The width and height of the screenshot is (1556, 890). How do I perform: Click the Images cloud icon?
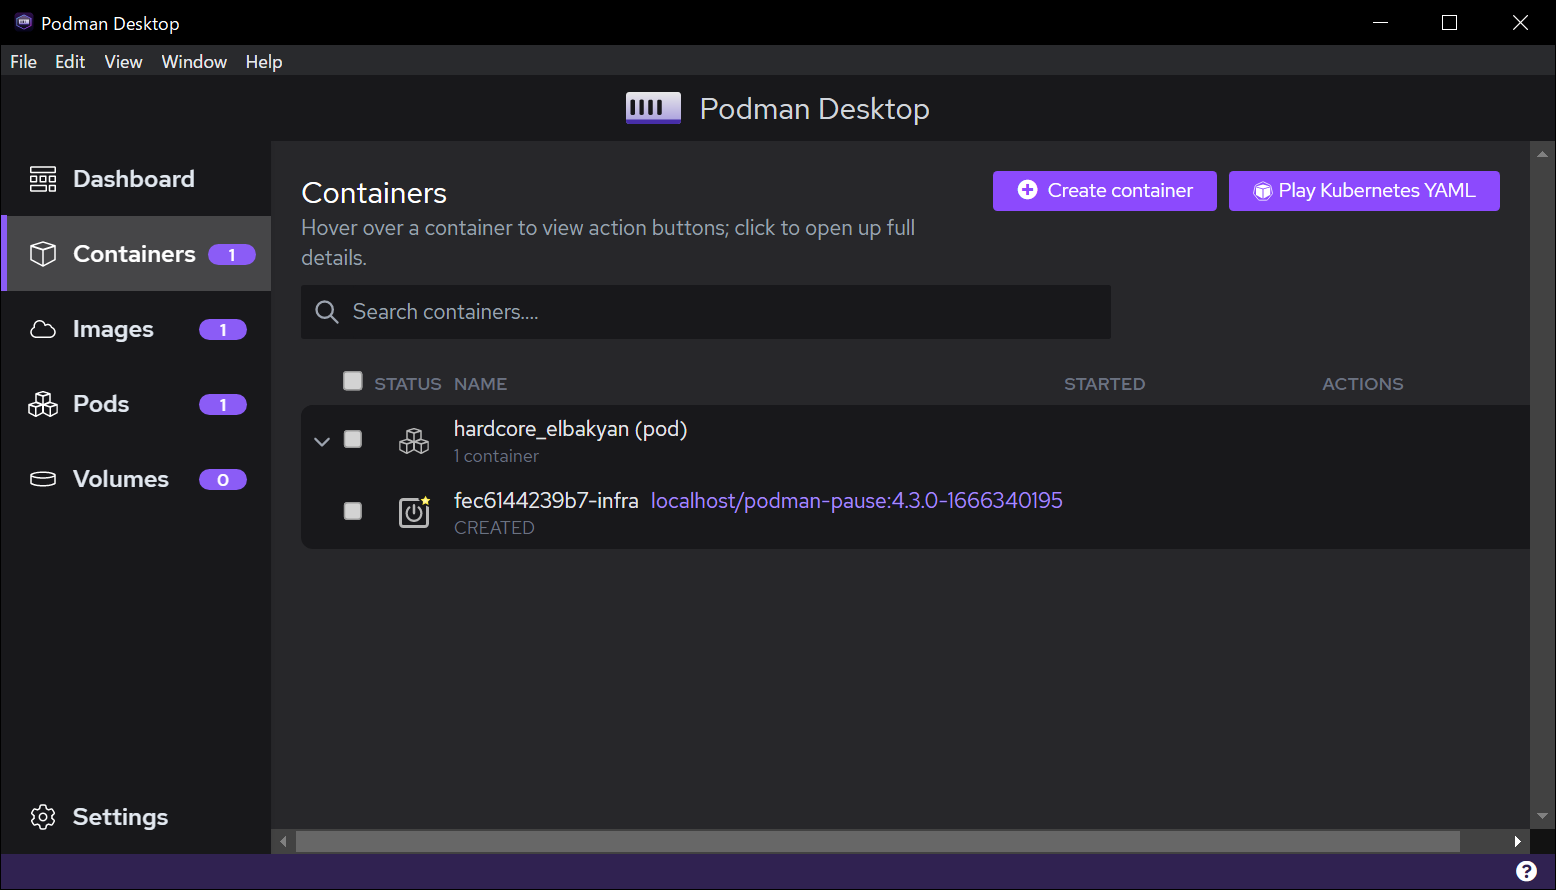pyautogui.click(x=43, y=329)
